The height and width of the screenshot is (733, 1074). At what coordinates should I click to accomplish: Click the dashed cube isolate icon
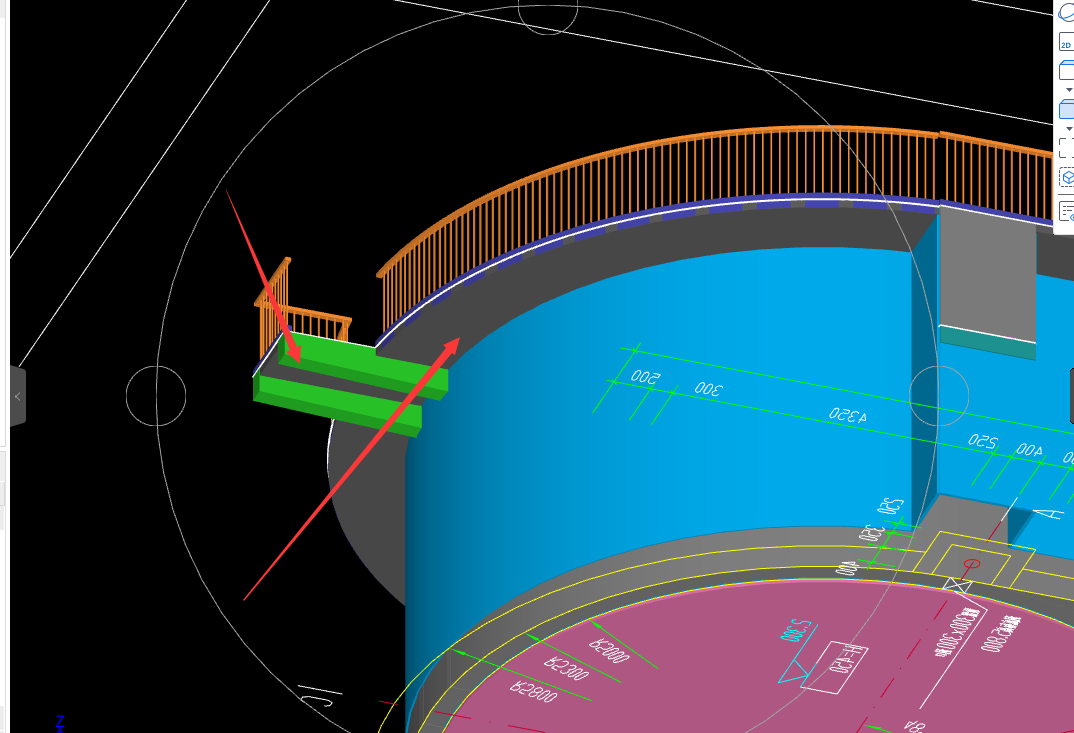[x=1067, y=177]
